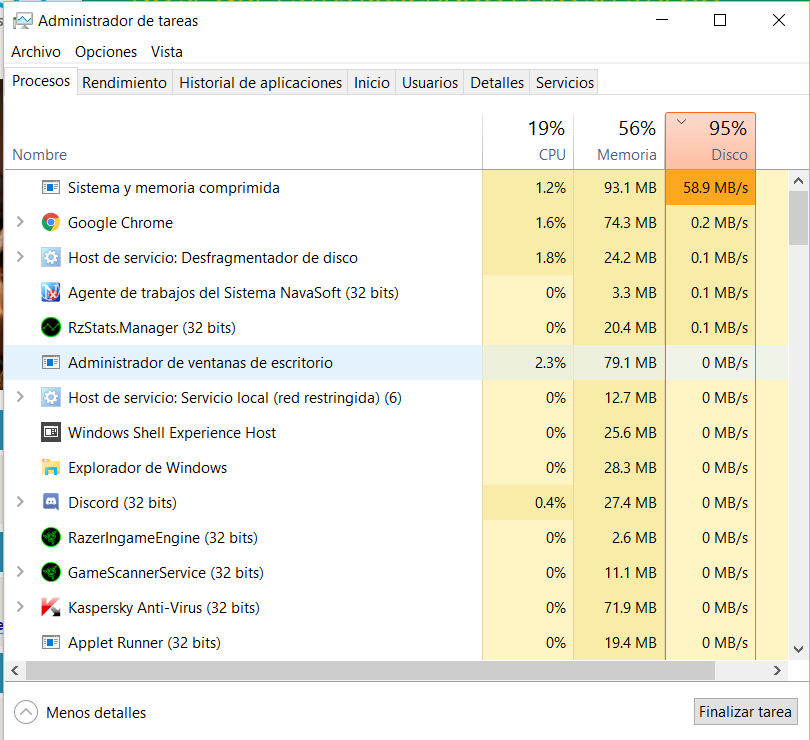Open the Servicios tab
This screenshot has height=740, width=810.
565,83
